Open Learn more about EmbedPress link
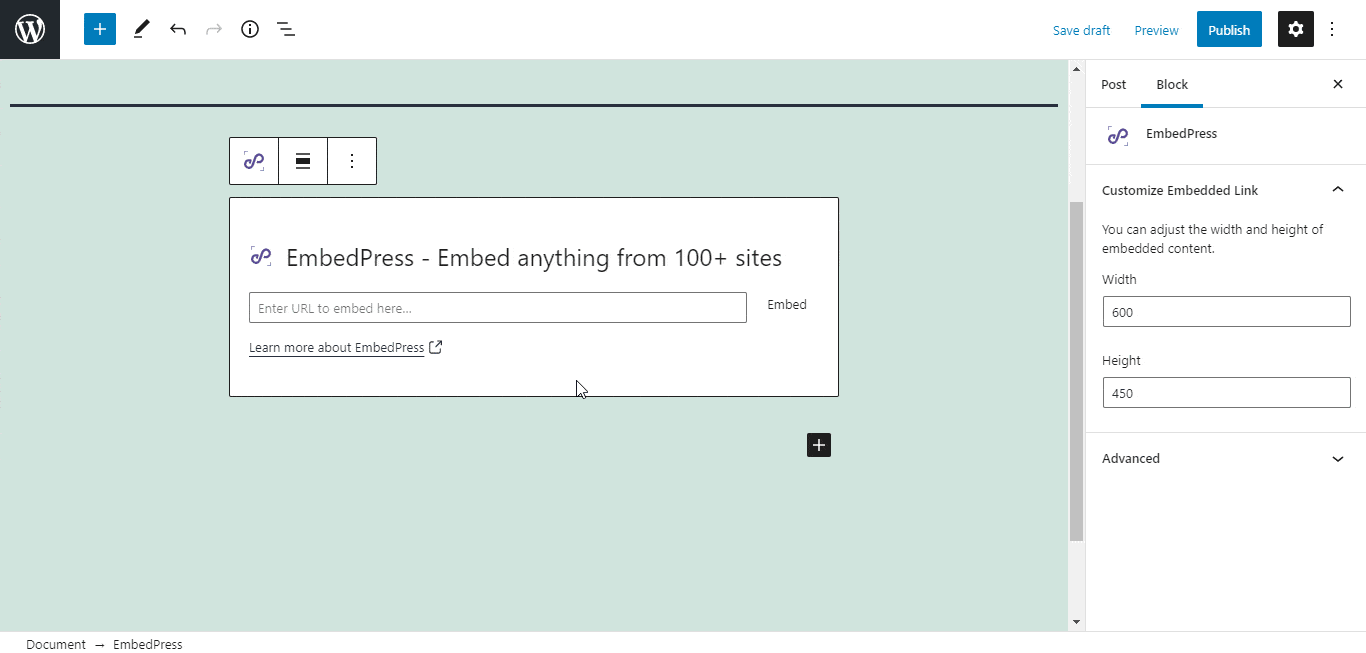 pos(338,347)
